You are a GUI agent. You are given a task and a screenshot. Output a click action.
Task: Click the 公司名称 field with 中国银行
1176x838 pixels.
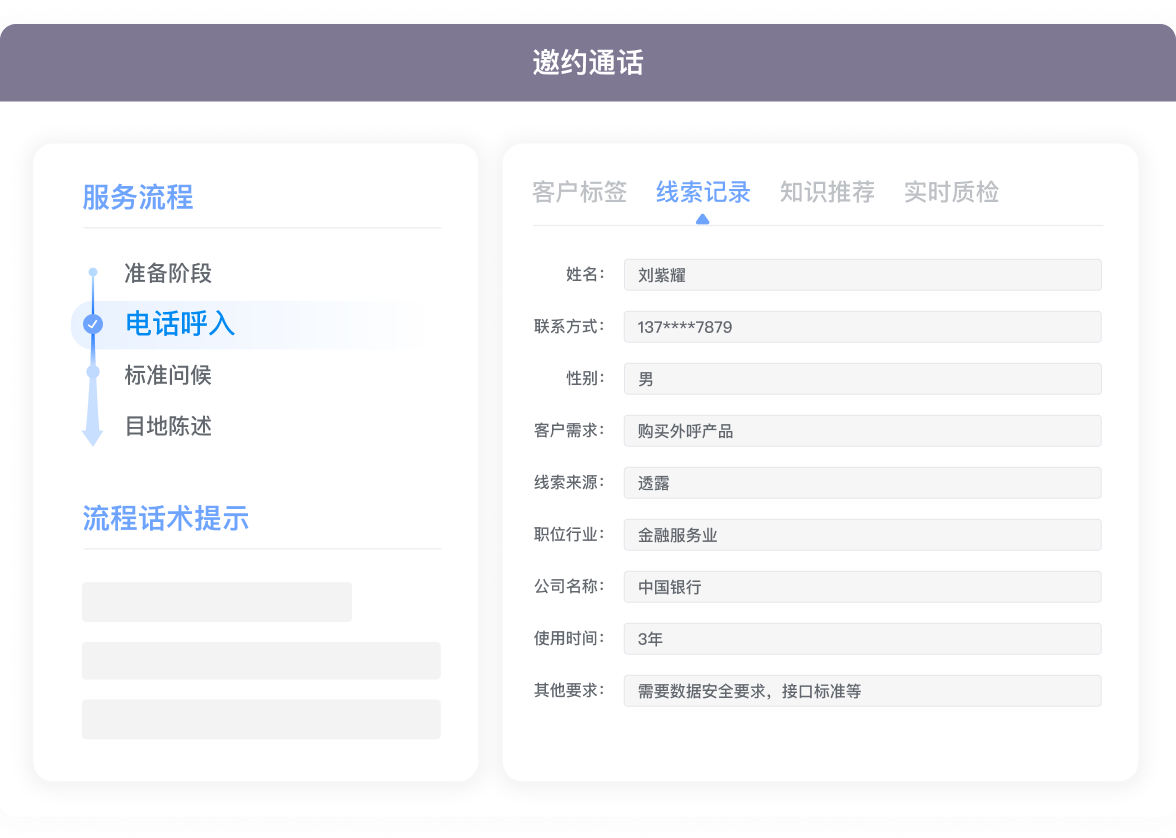click(862, 587)
